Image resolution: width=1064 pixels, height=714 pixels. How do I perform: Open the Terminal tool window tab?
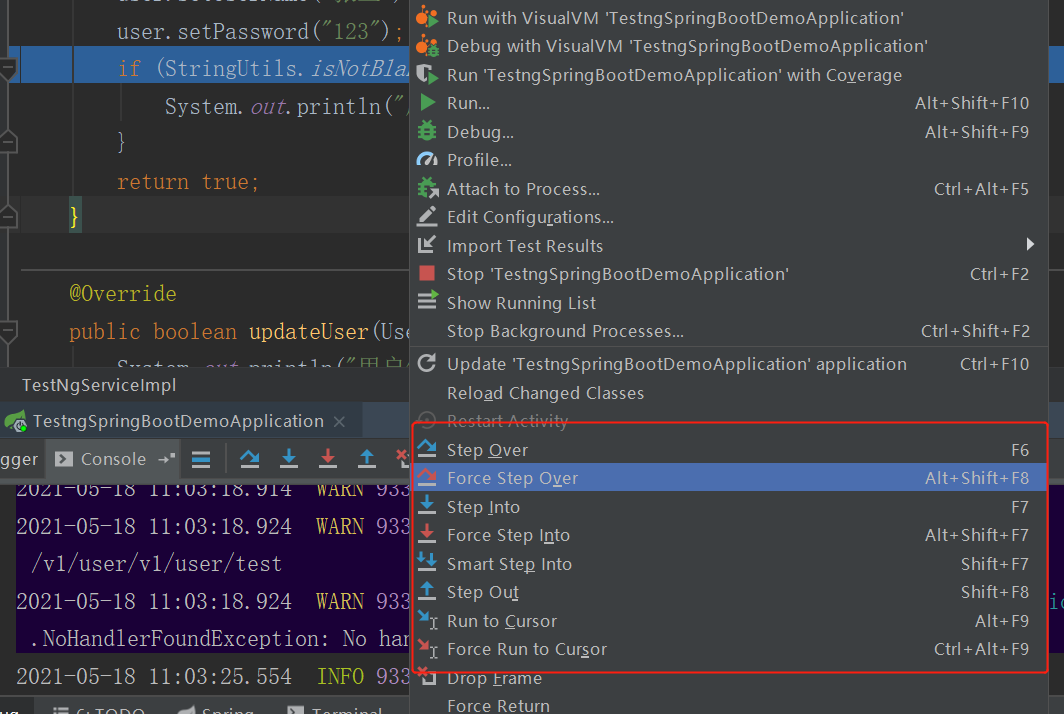[336, 709]
